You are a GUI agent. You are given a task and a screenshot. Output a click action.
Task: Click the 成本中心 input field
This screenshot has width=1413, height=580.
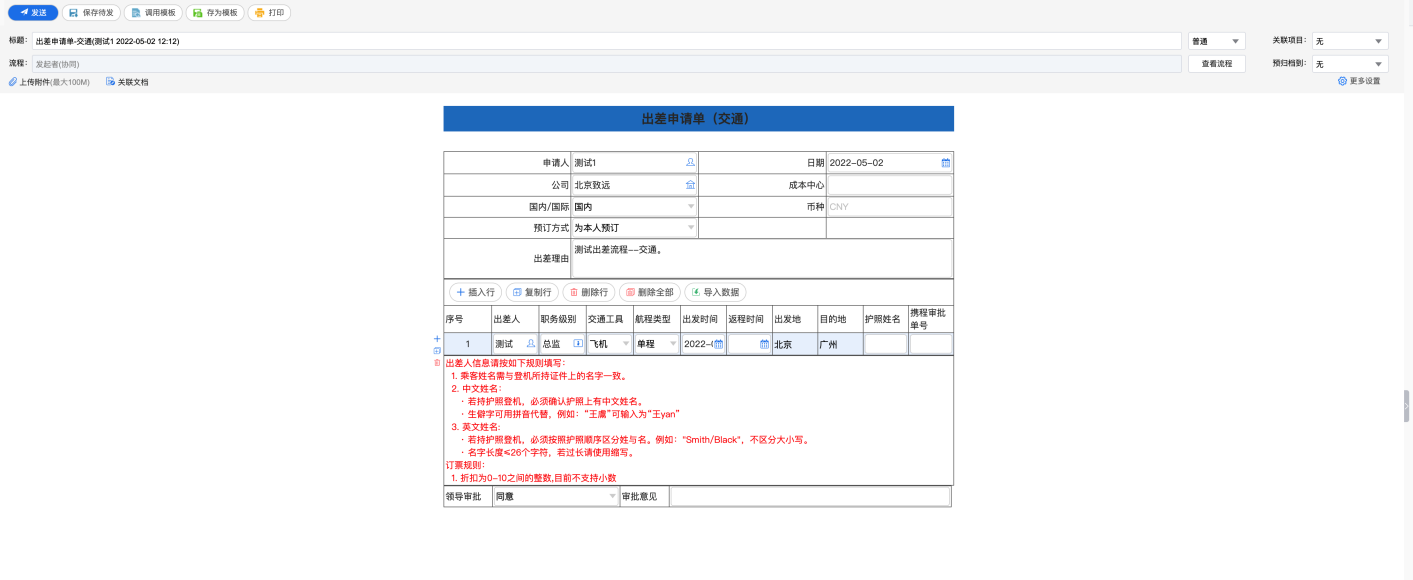click(889, 185)
